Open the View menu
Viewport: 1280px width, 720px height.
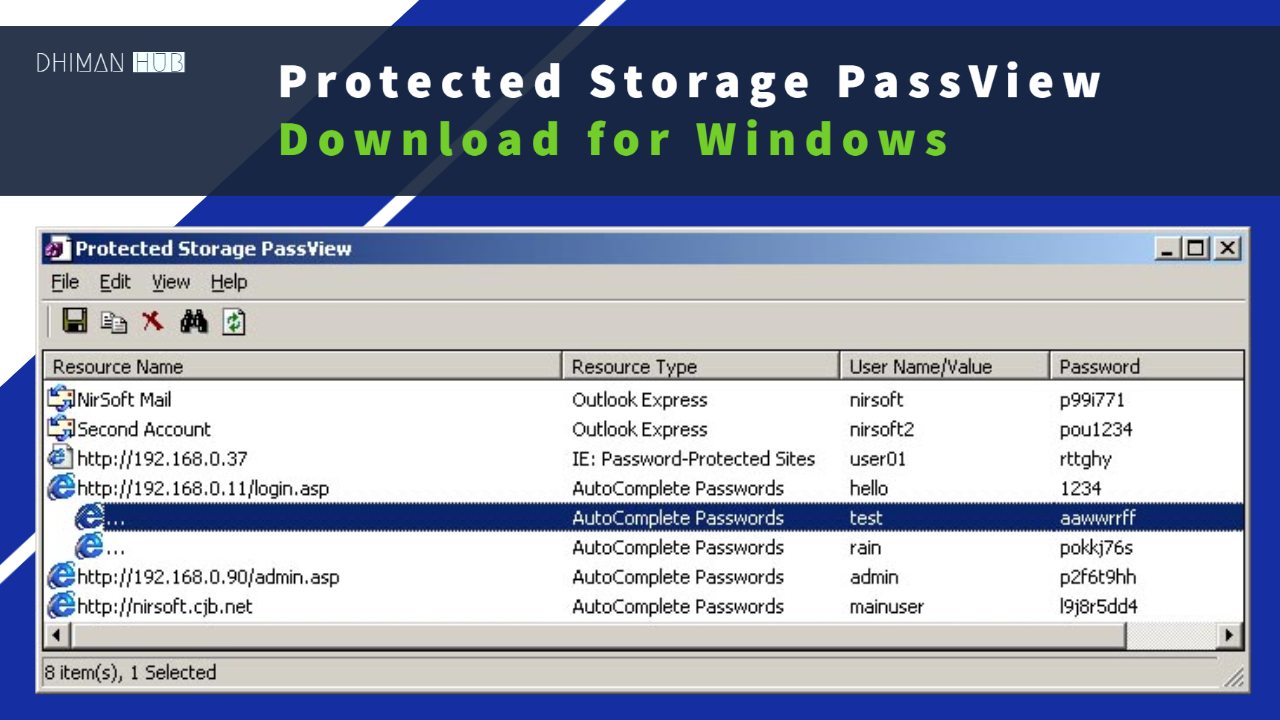click(171, 282)
